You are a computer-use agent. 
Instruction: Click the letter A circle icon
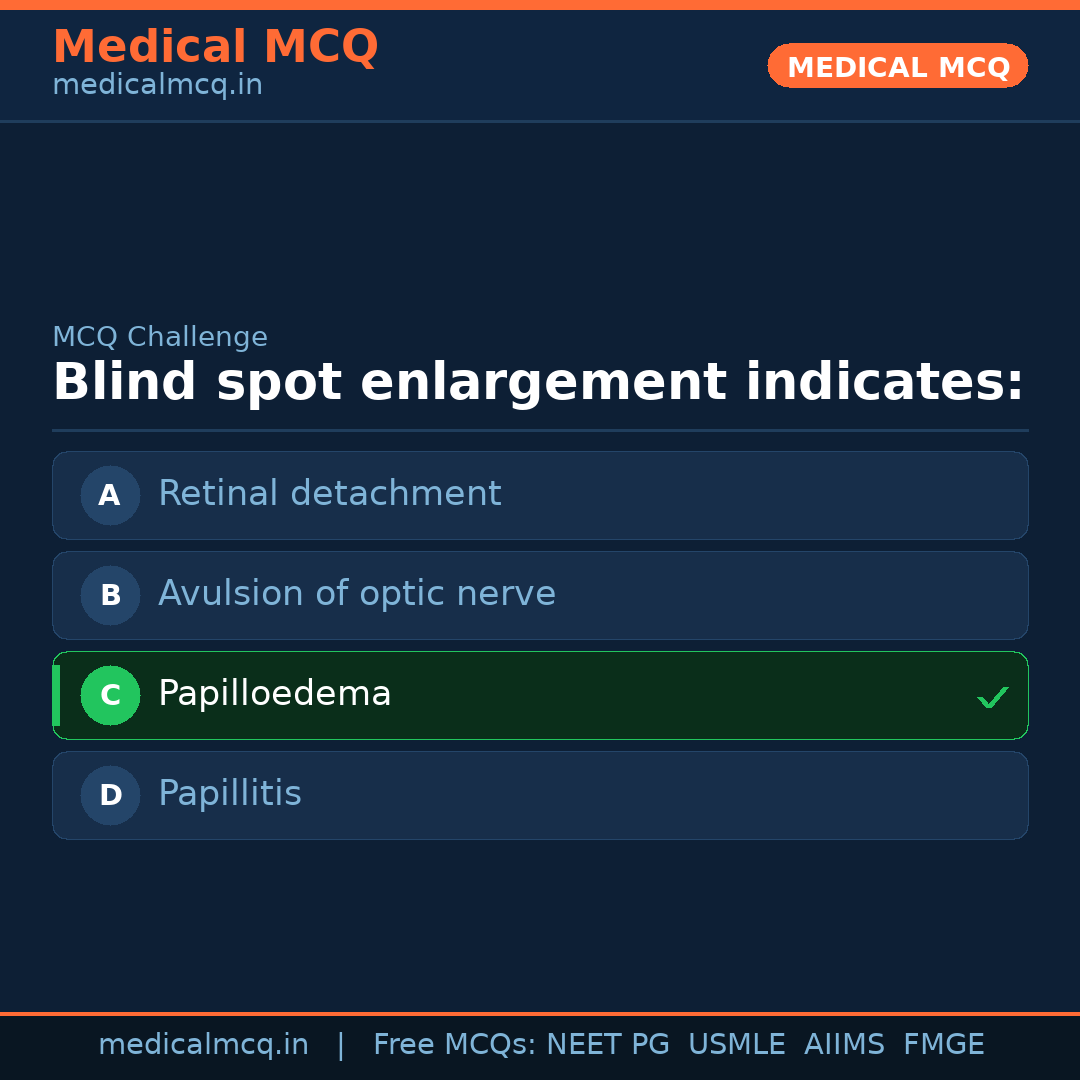pyautogui.click(x=110, y=495)
